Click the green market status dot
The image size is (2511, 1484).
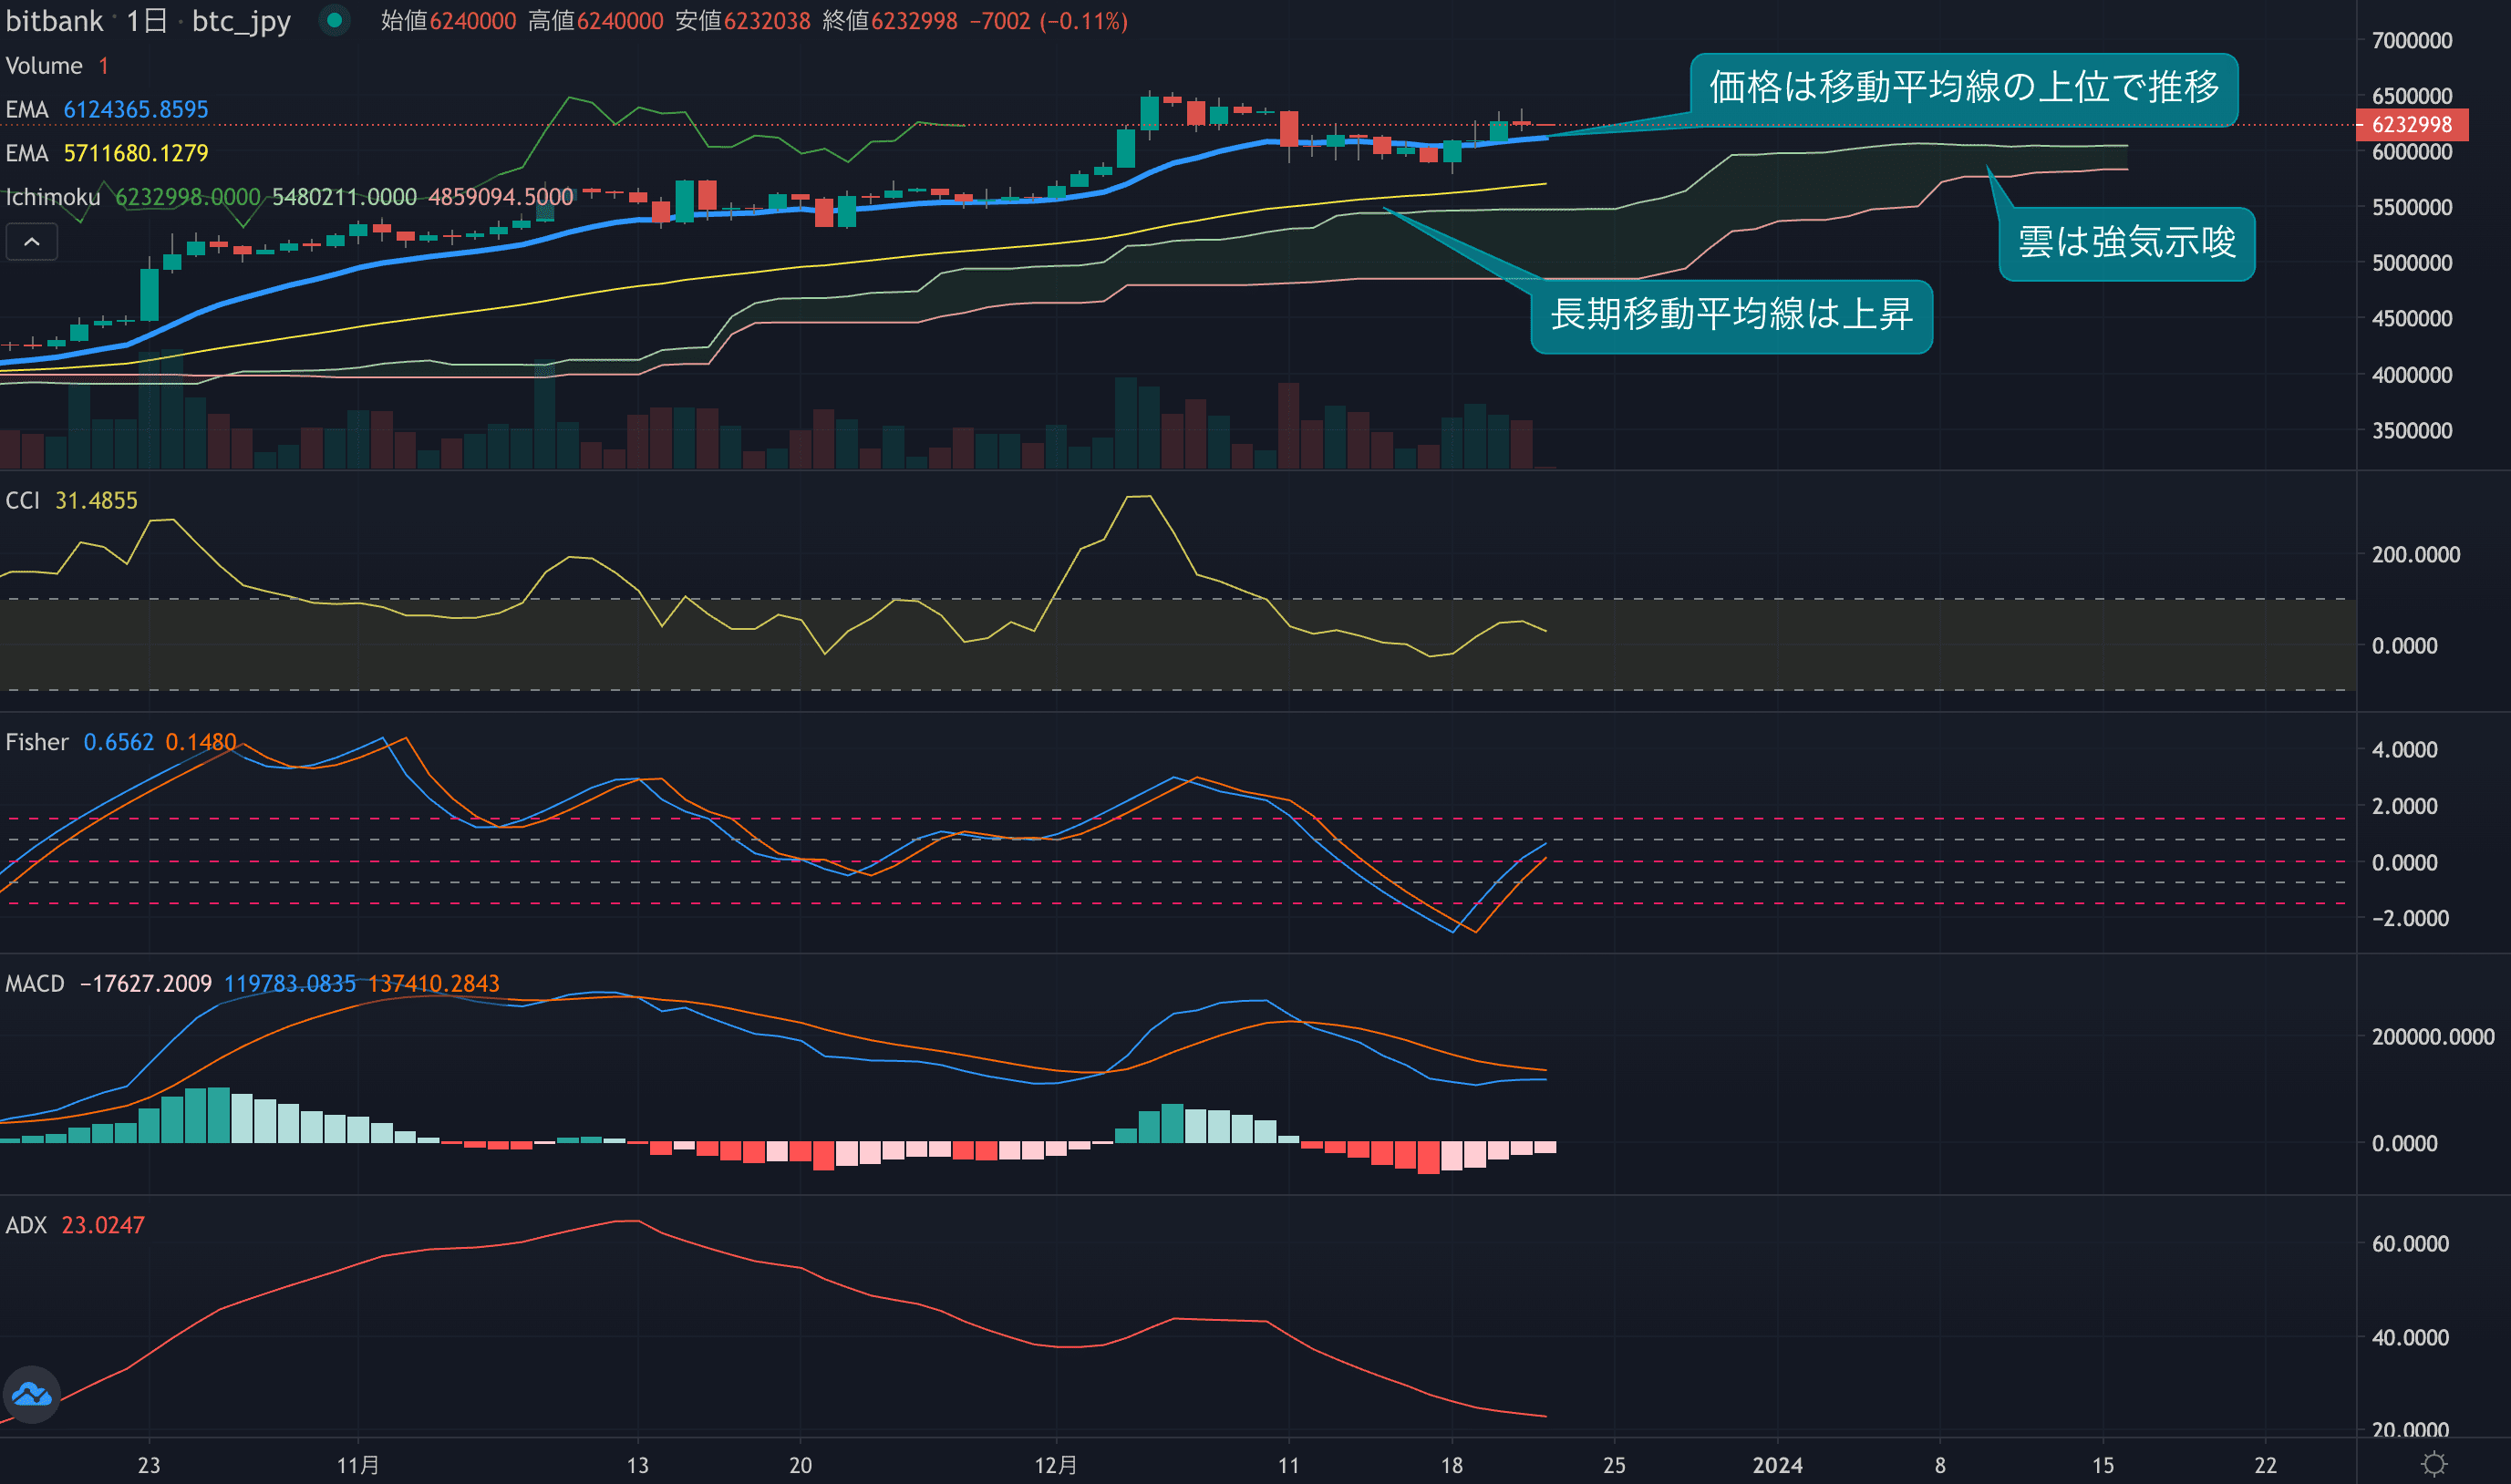335,20
